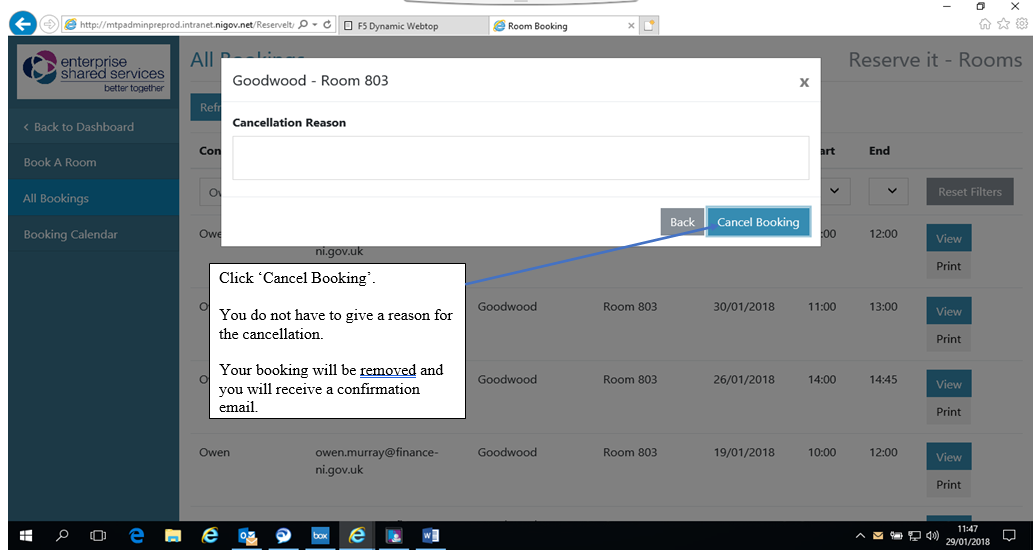Refresh the page with reload icon
This screenshot has height=552, width=1033.
pos(327,24)
